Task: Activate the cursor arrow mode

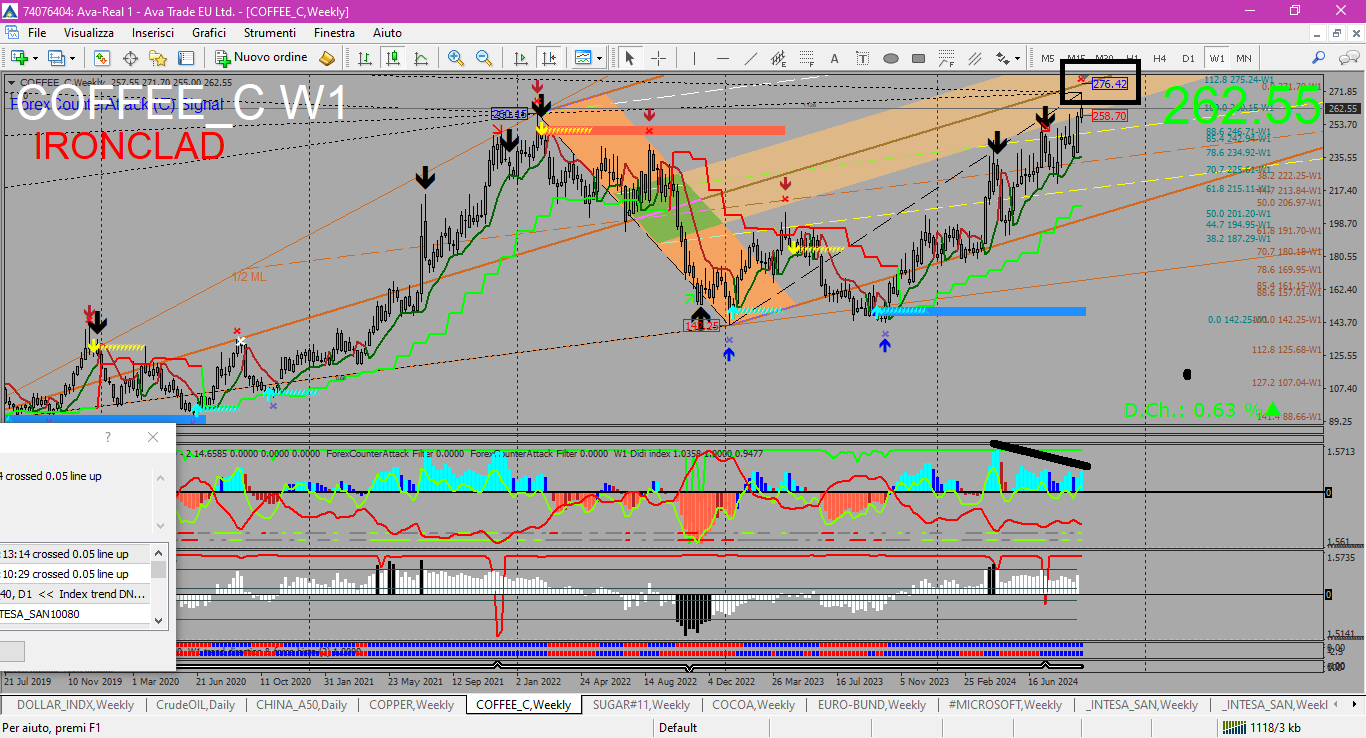Action: 630,58
